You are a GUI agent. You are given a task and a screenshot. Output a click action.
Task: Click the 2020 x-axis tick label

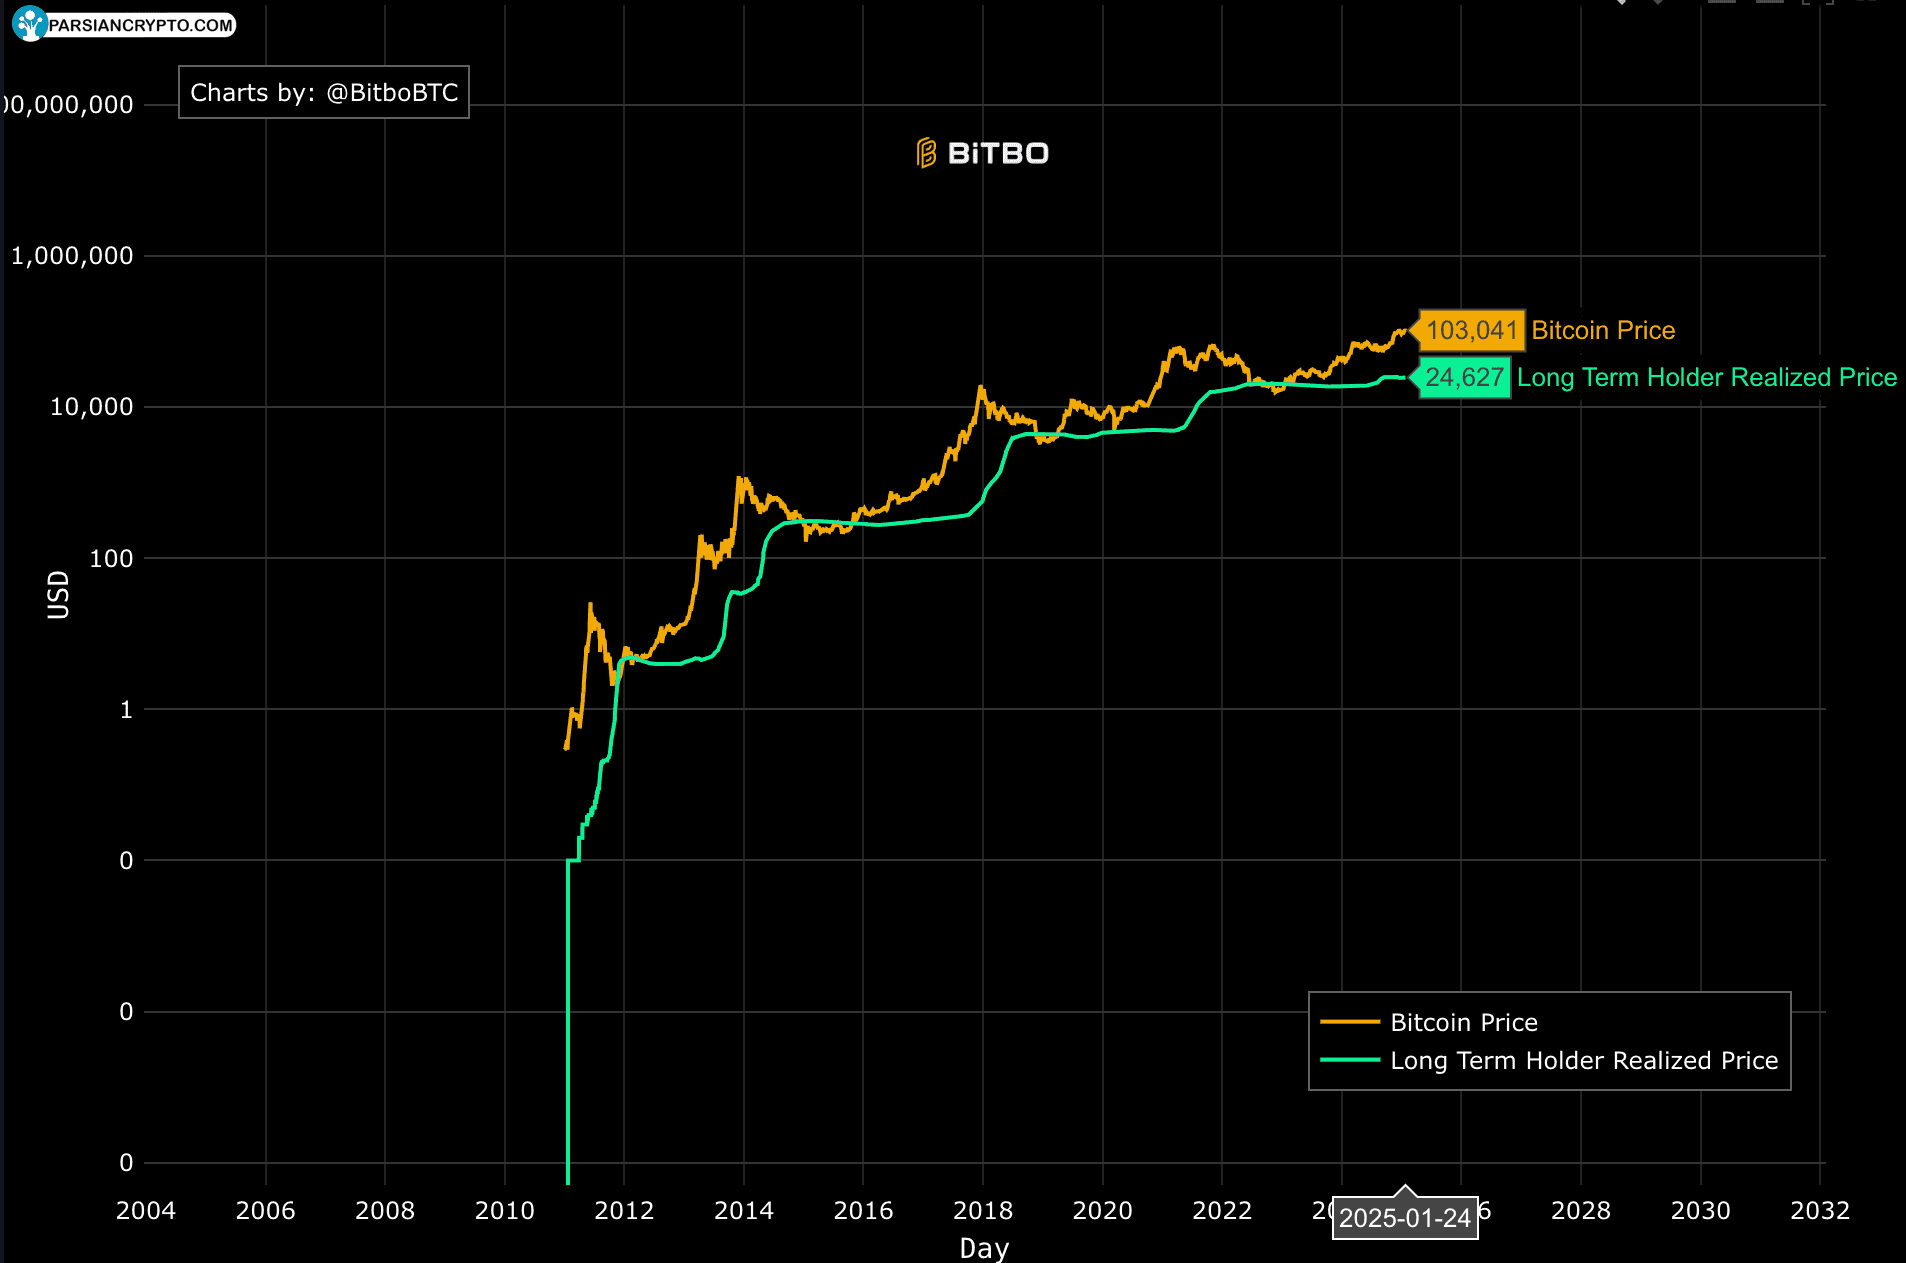[1103, 1210]
